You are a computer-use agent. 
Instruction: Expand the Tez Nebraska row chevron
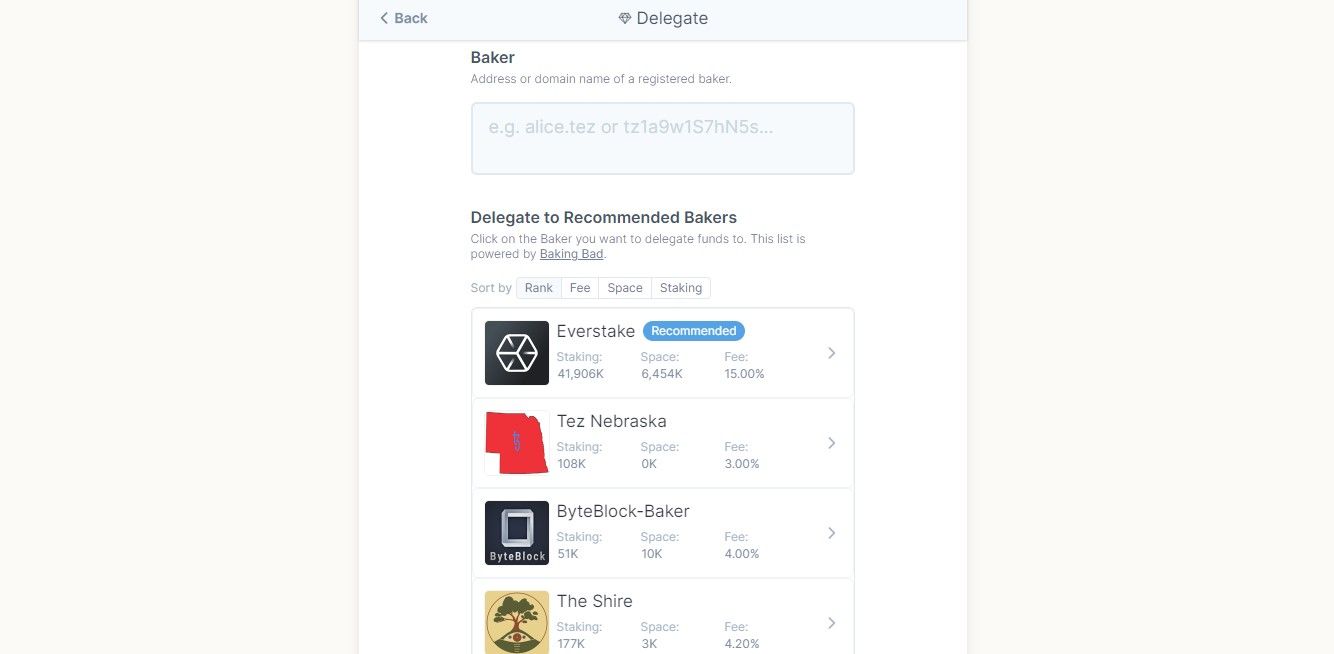(832, 443)
